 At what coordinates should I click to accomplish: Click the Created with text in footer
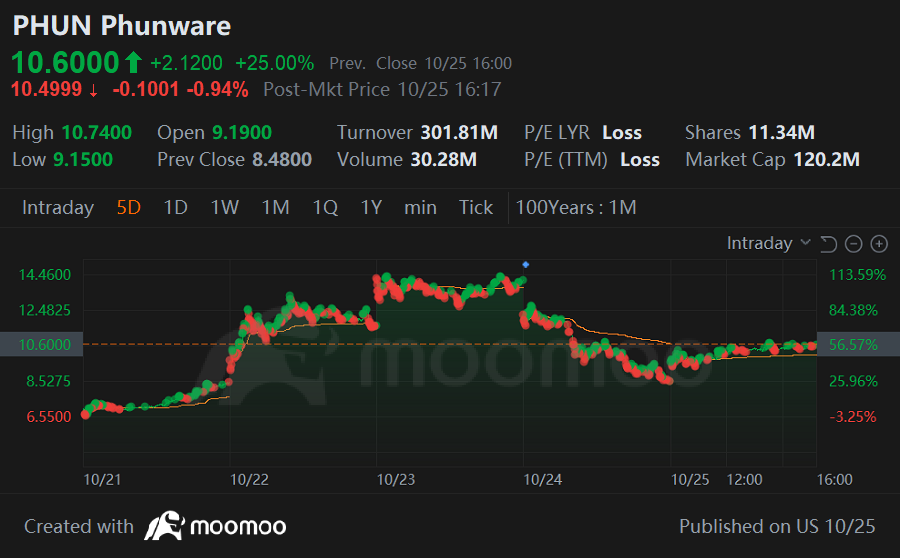79,526
